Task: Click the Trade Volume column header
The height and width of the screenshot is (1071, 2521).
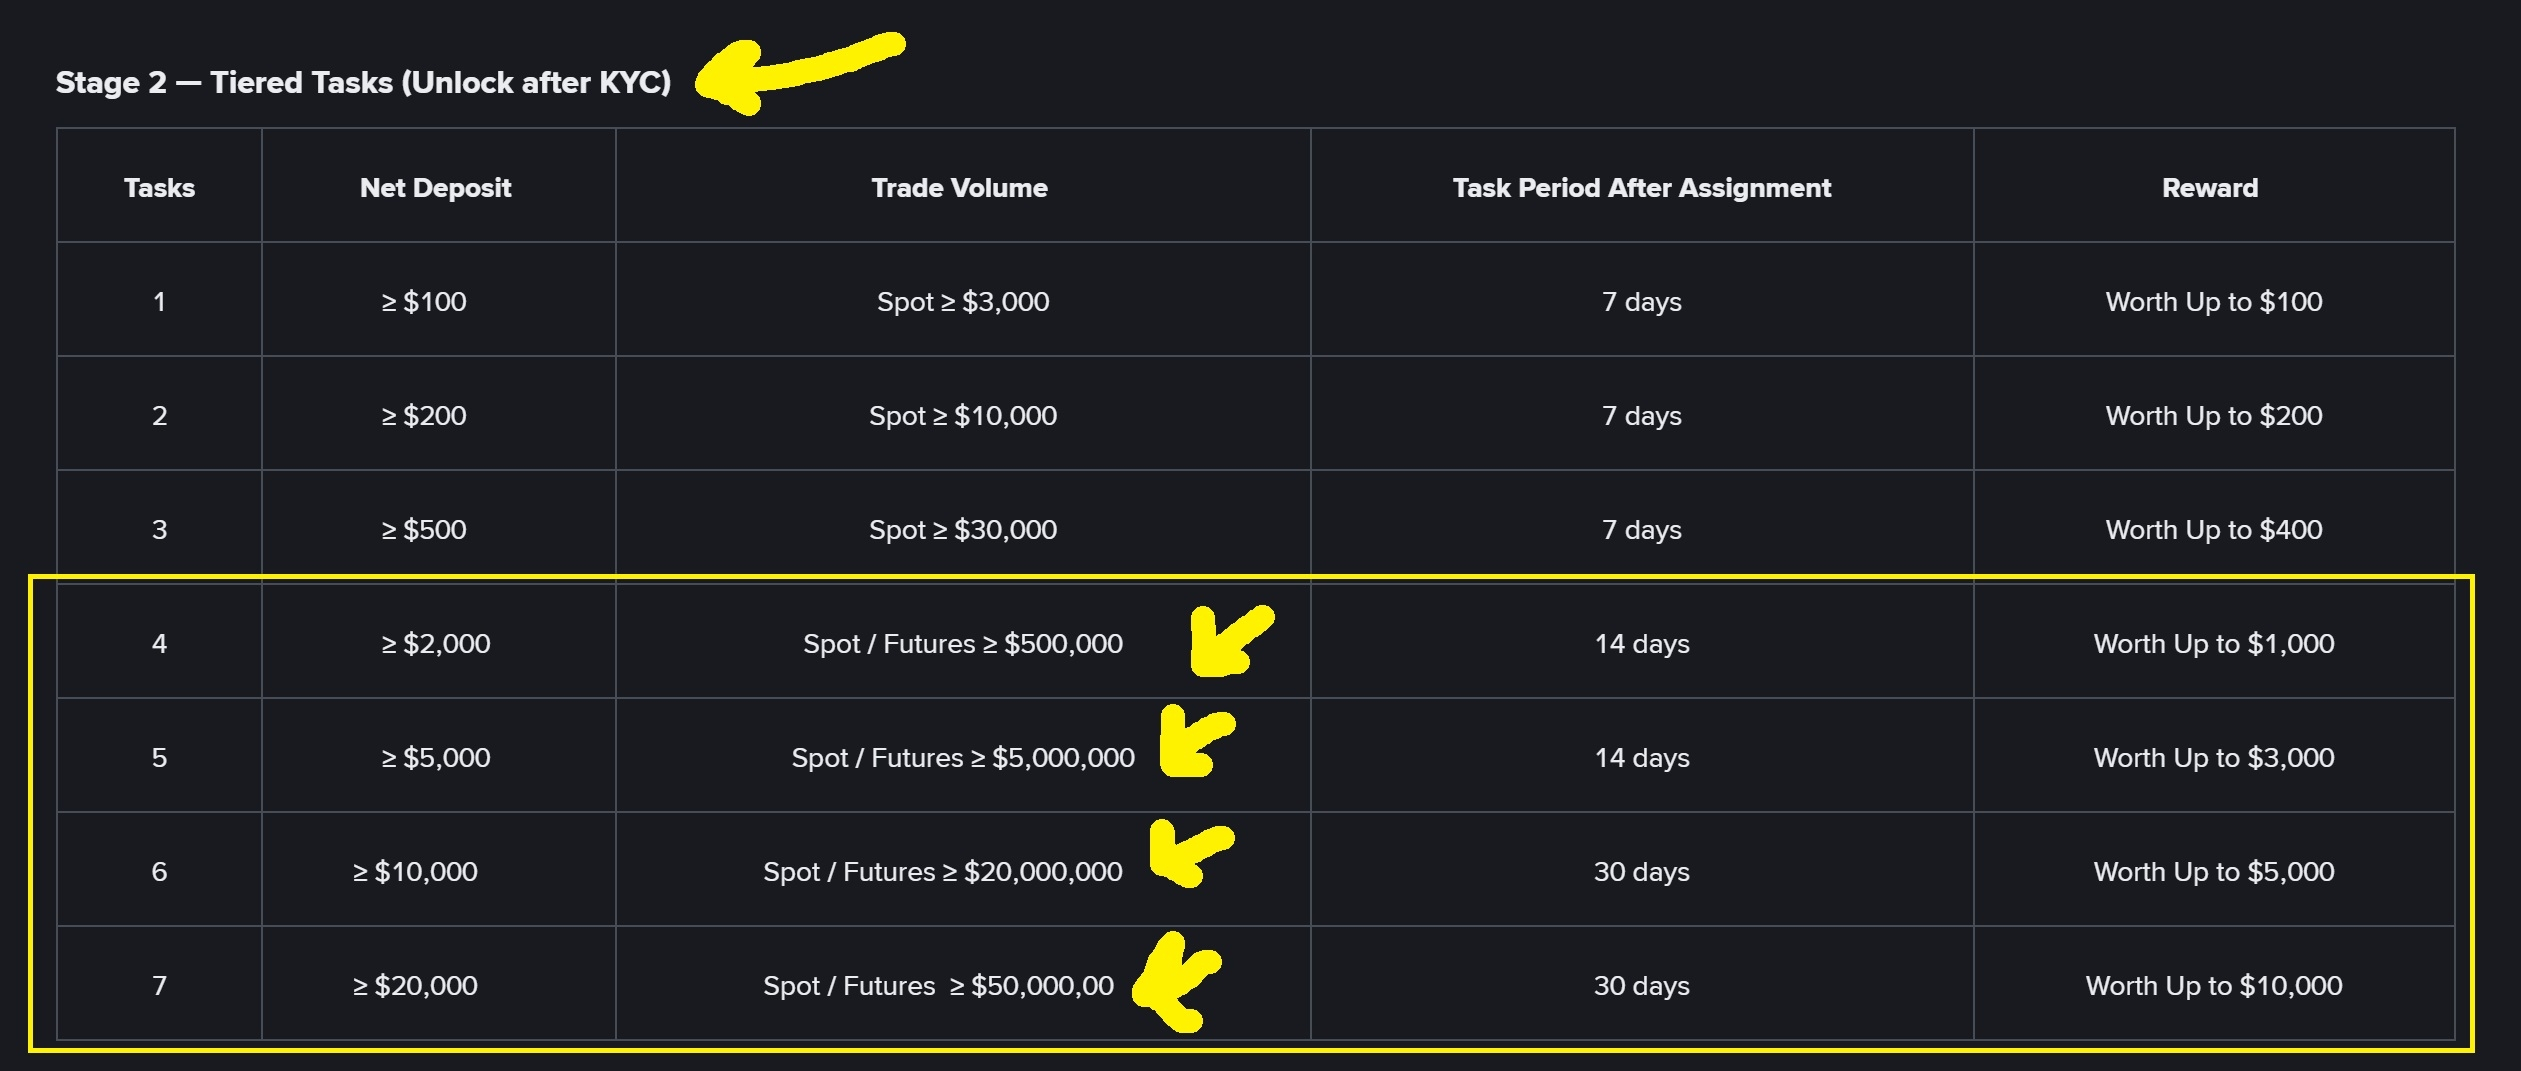Action: [x=959, y=188]
